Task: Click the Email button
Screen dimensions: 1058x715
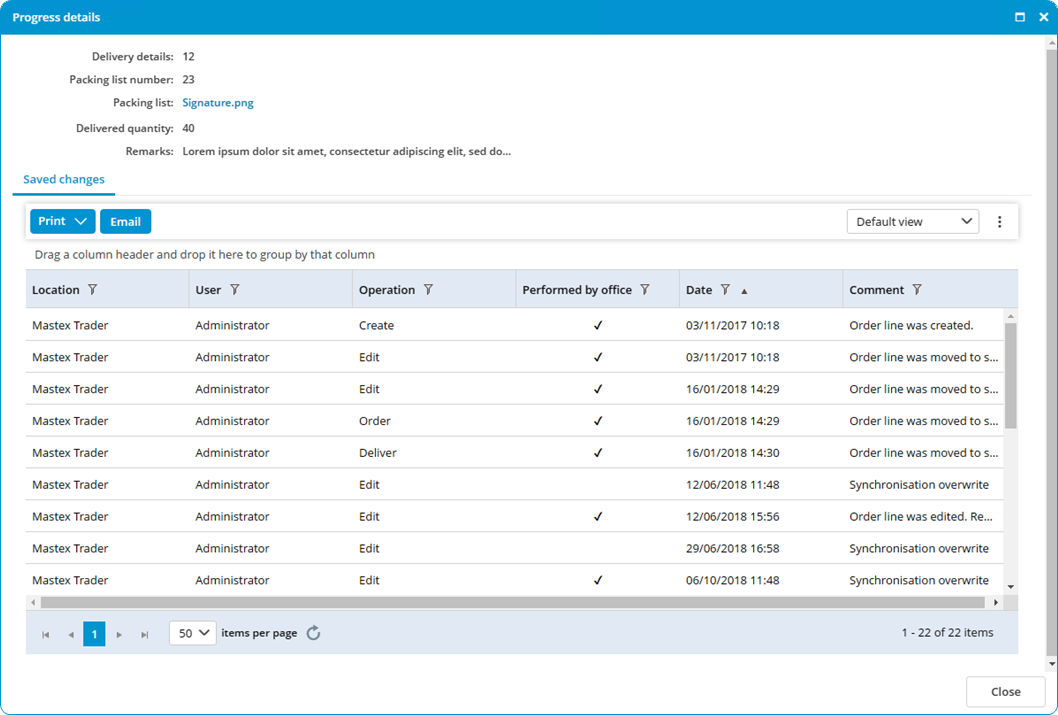Action: 126,221
